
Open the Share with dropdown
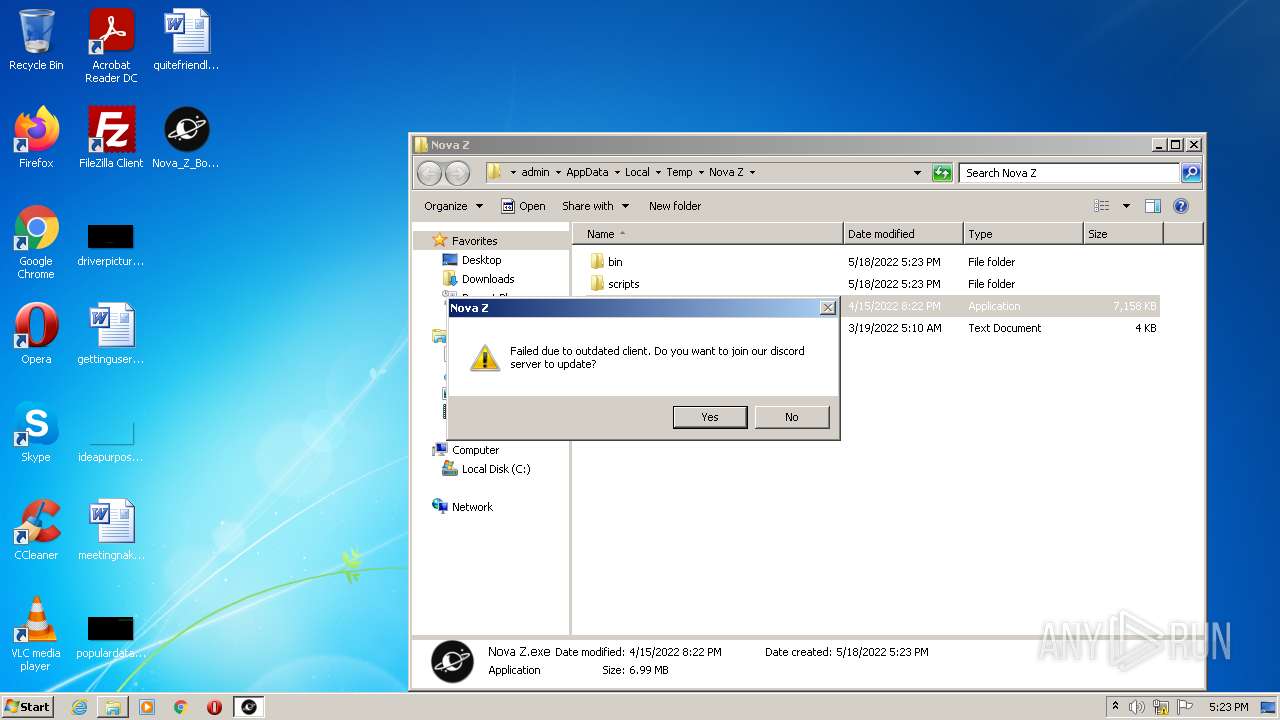(596, 206)
